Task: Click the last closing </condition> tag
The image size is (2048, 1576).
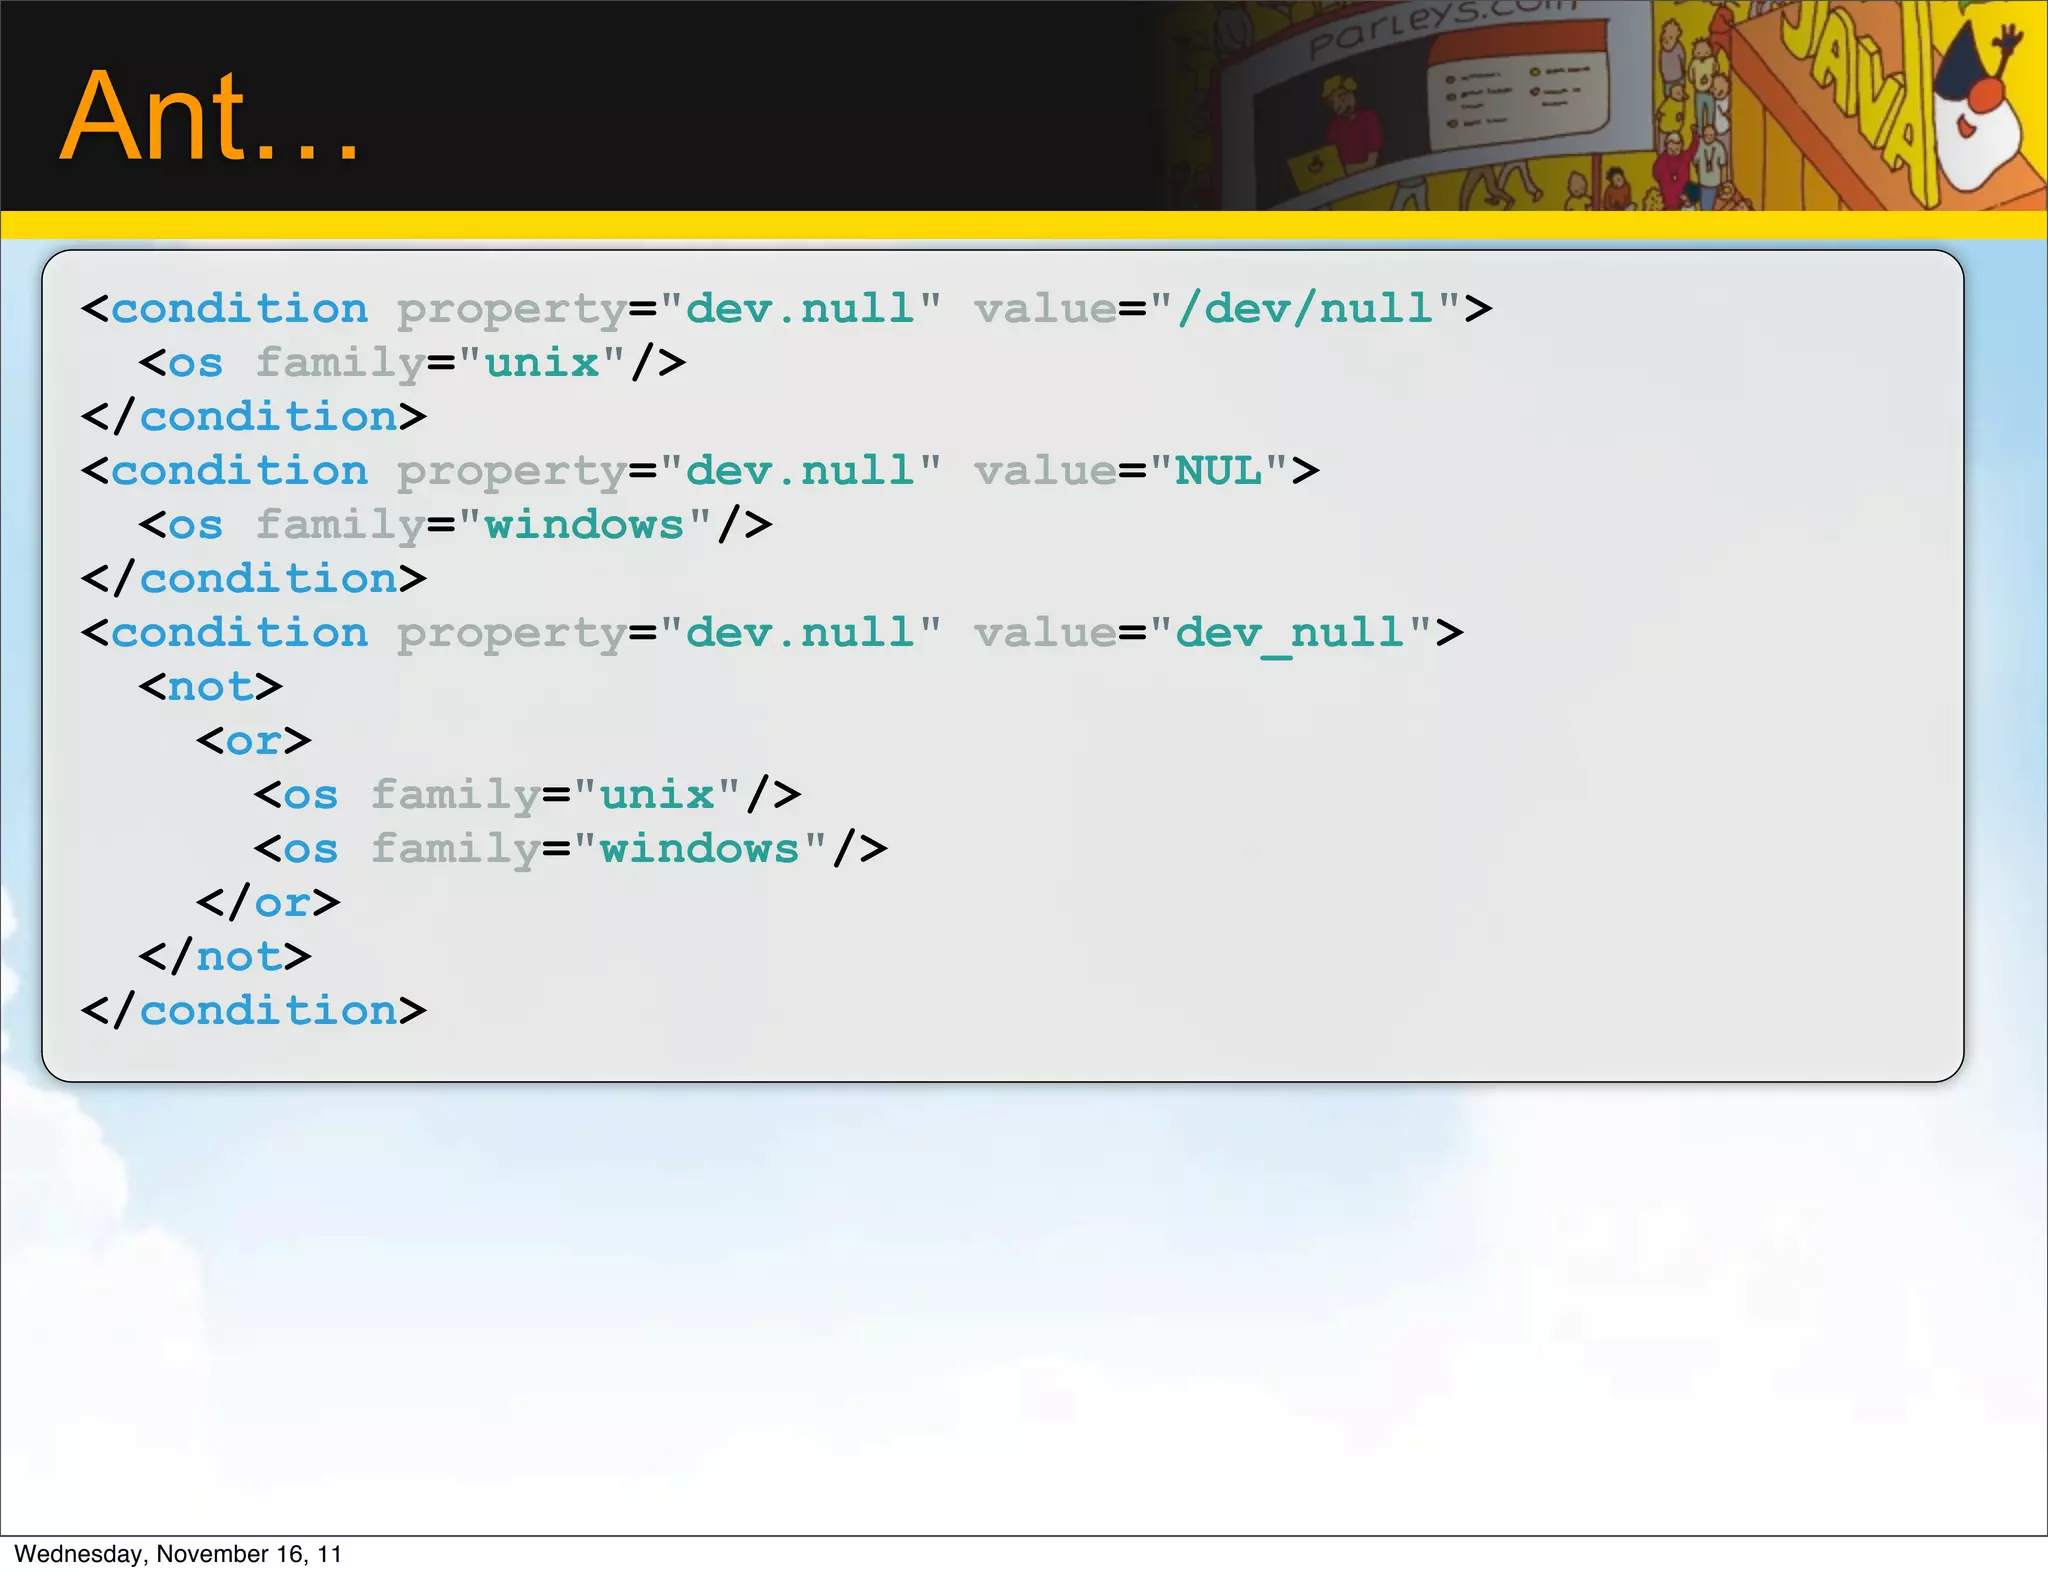Action: coord(254,1010)
